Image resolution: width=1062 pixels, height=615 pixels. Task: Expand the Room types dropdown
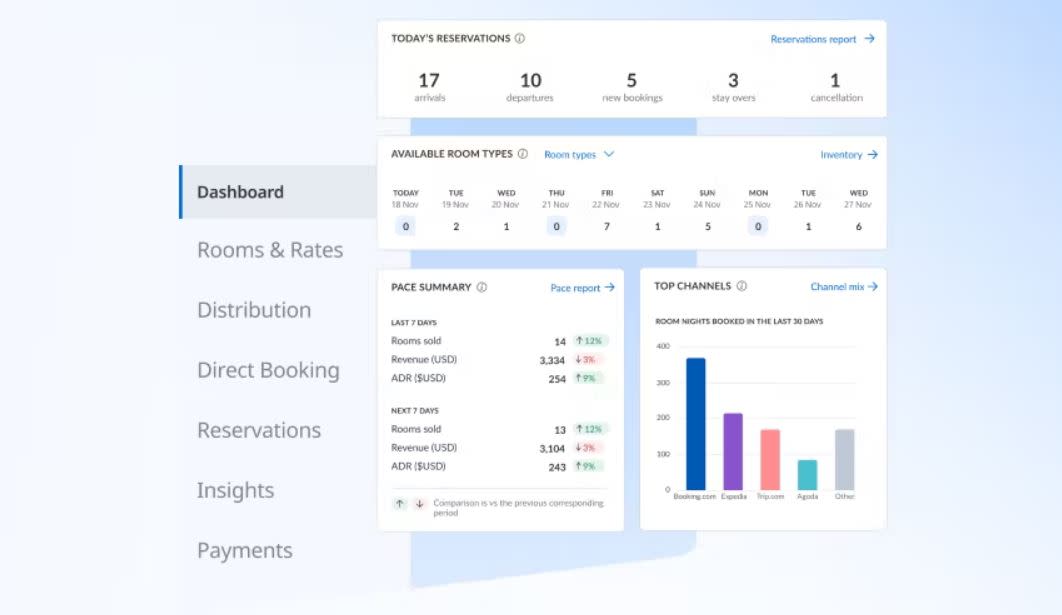click(580, 155)
